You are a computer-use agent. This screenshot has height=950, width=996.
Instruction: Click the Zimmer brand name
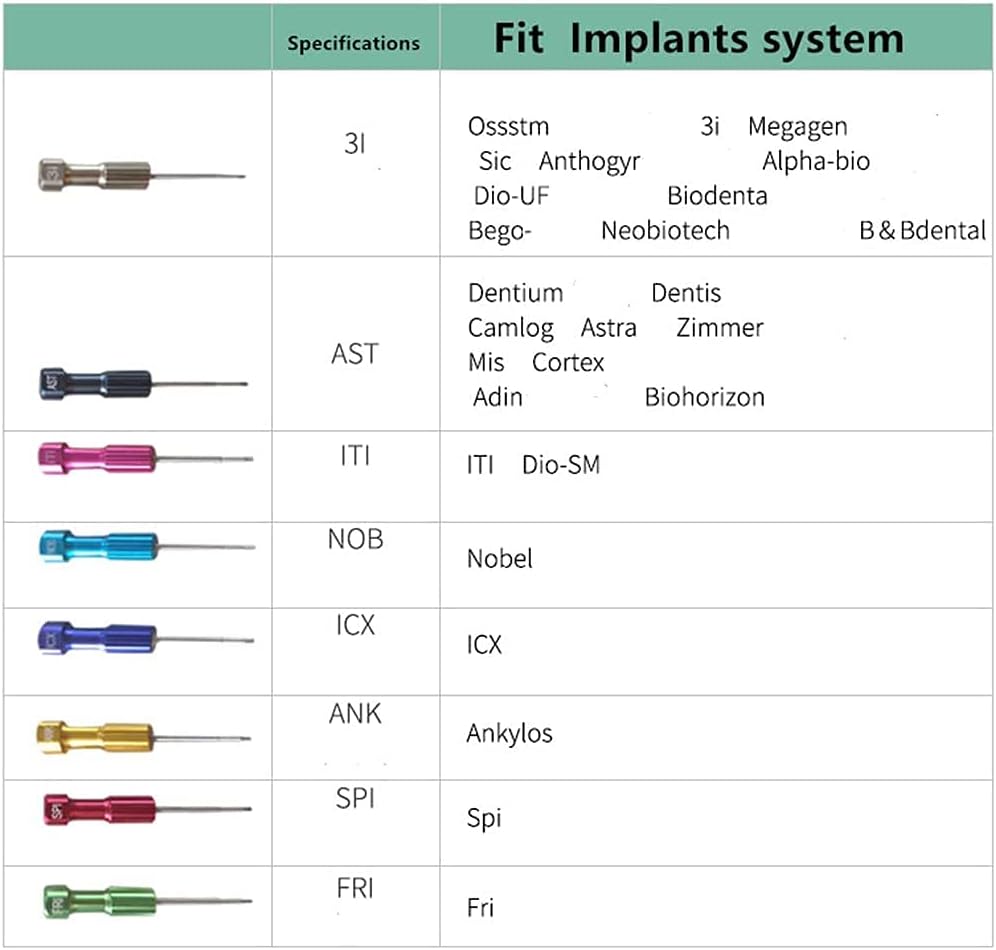(719, 328)
